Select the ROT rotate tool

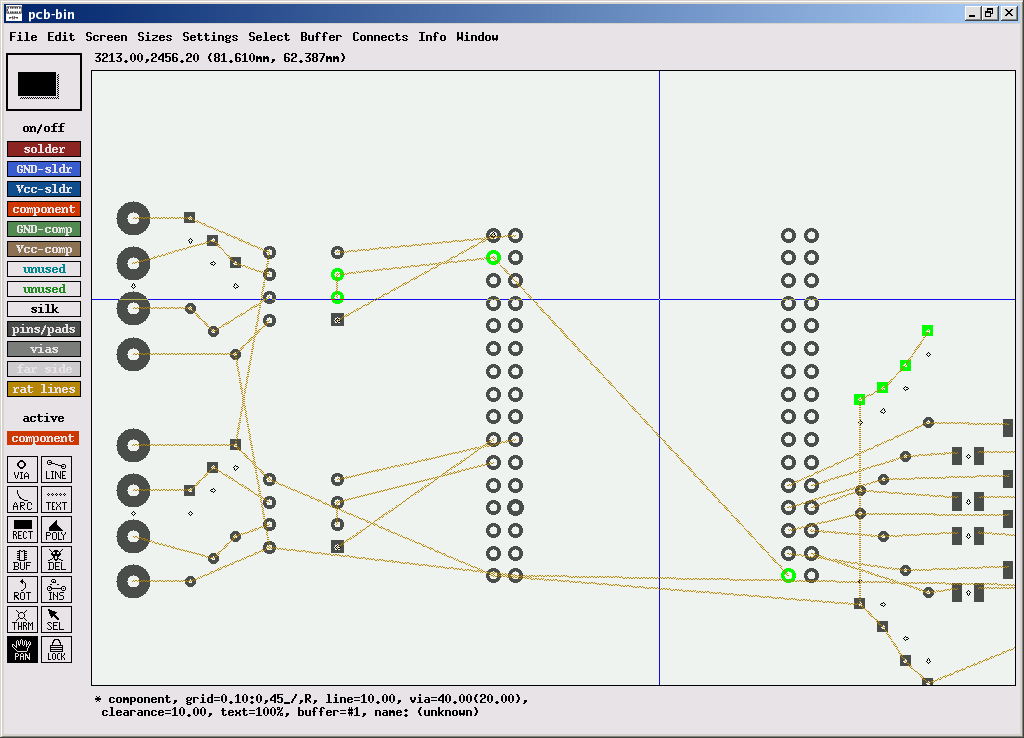[22, 589]
